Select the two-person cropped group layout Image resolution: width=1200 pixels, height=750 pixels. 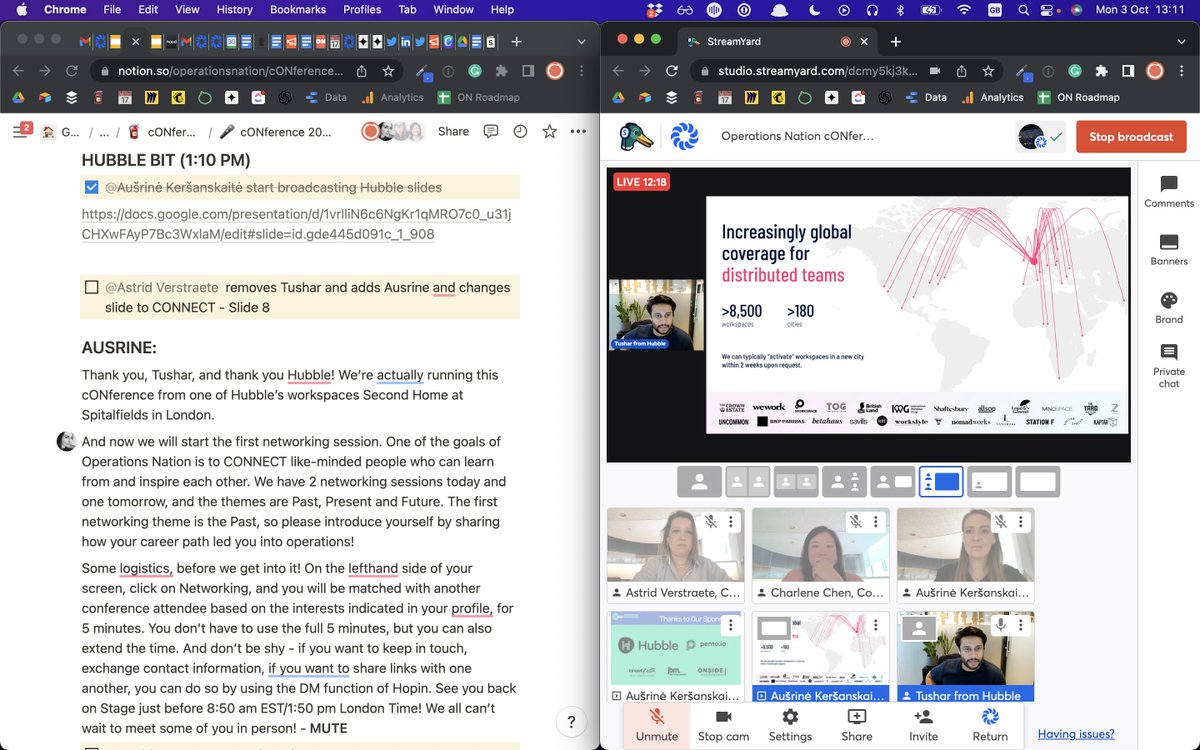click(796, 482)
